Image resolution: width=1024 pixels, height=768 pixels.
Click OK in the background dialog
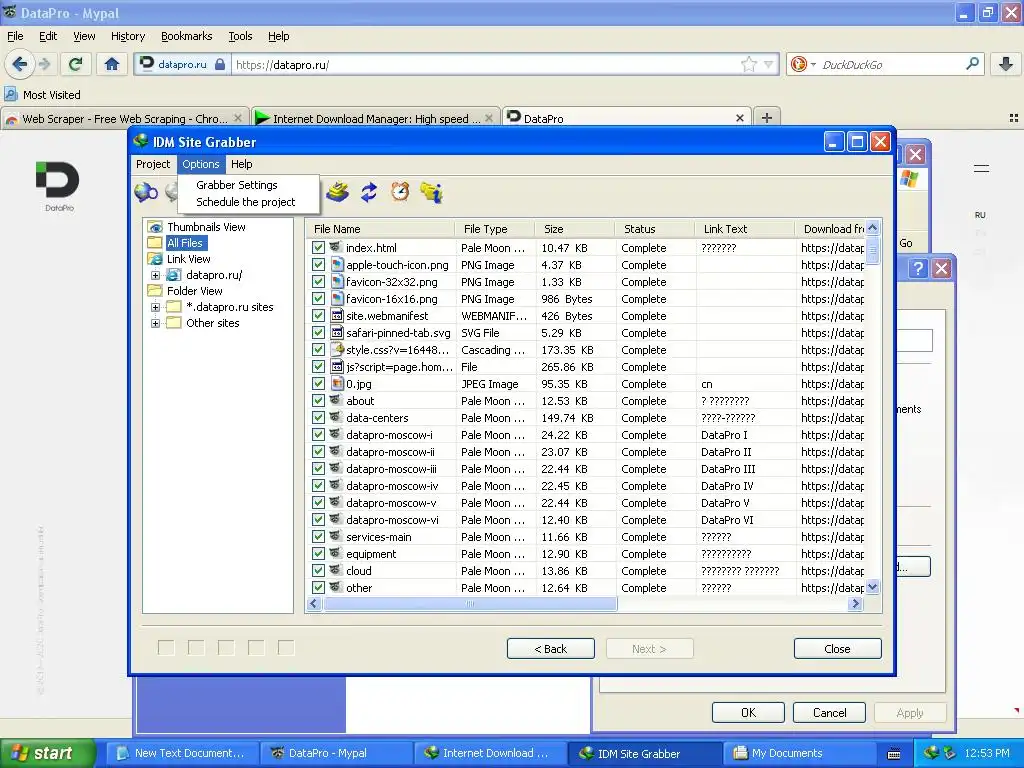coord(748,712)
